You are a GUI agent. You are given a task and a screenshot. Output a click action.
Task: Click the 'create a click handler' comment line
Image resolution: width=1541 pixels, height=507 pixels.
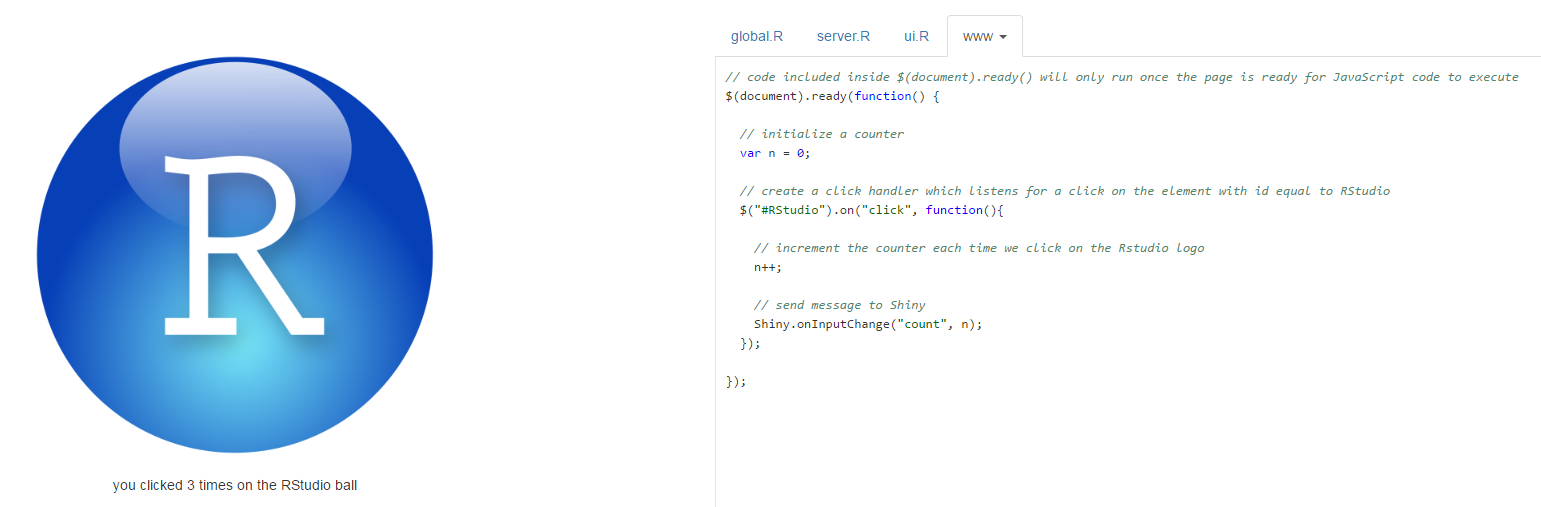[x=1064, y=191]
